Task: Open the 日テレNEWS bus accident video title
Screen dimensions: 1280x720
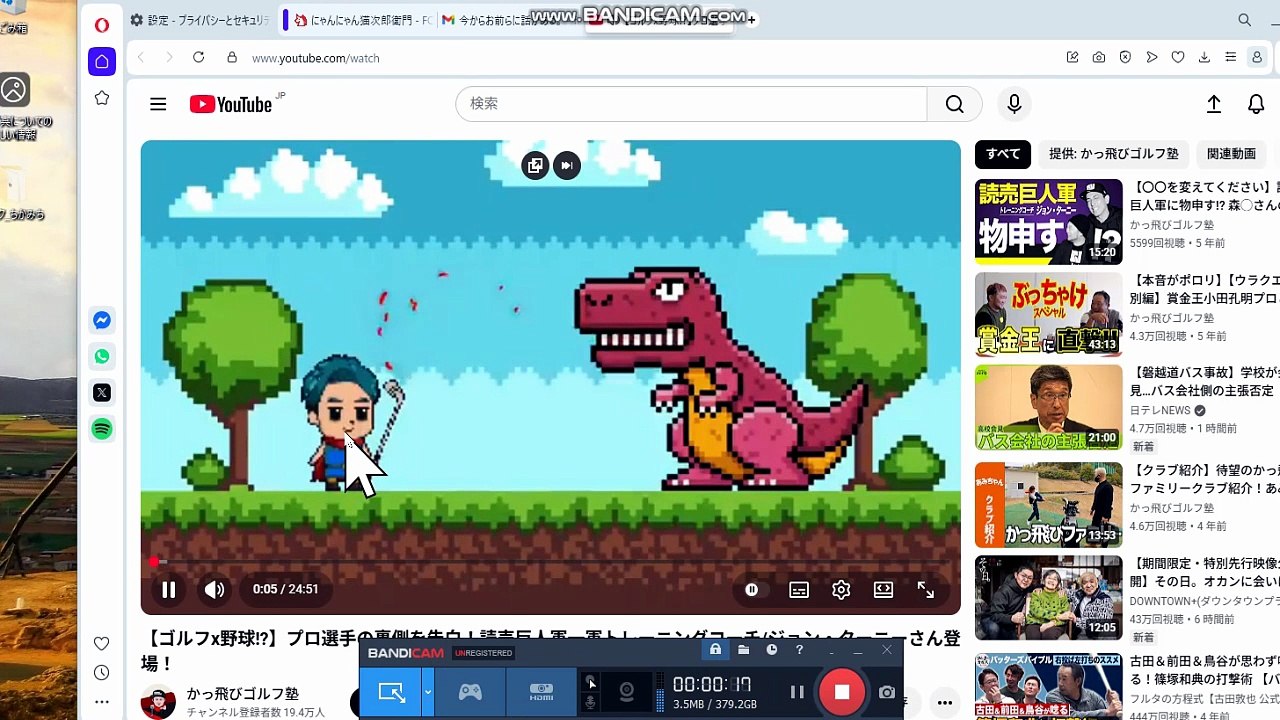Action: point(1204,381)
